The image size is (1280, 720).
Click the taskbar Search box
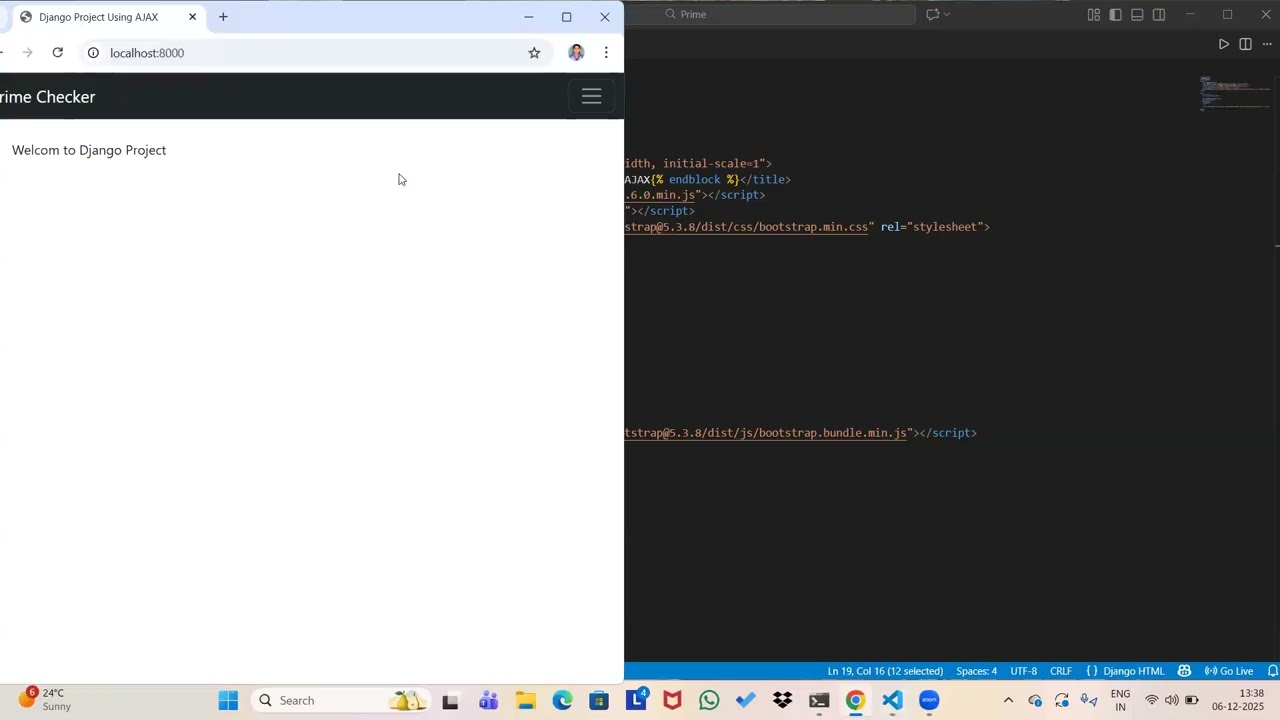[342, 700]
